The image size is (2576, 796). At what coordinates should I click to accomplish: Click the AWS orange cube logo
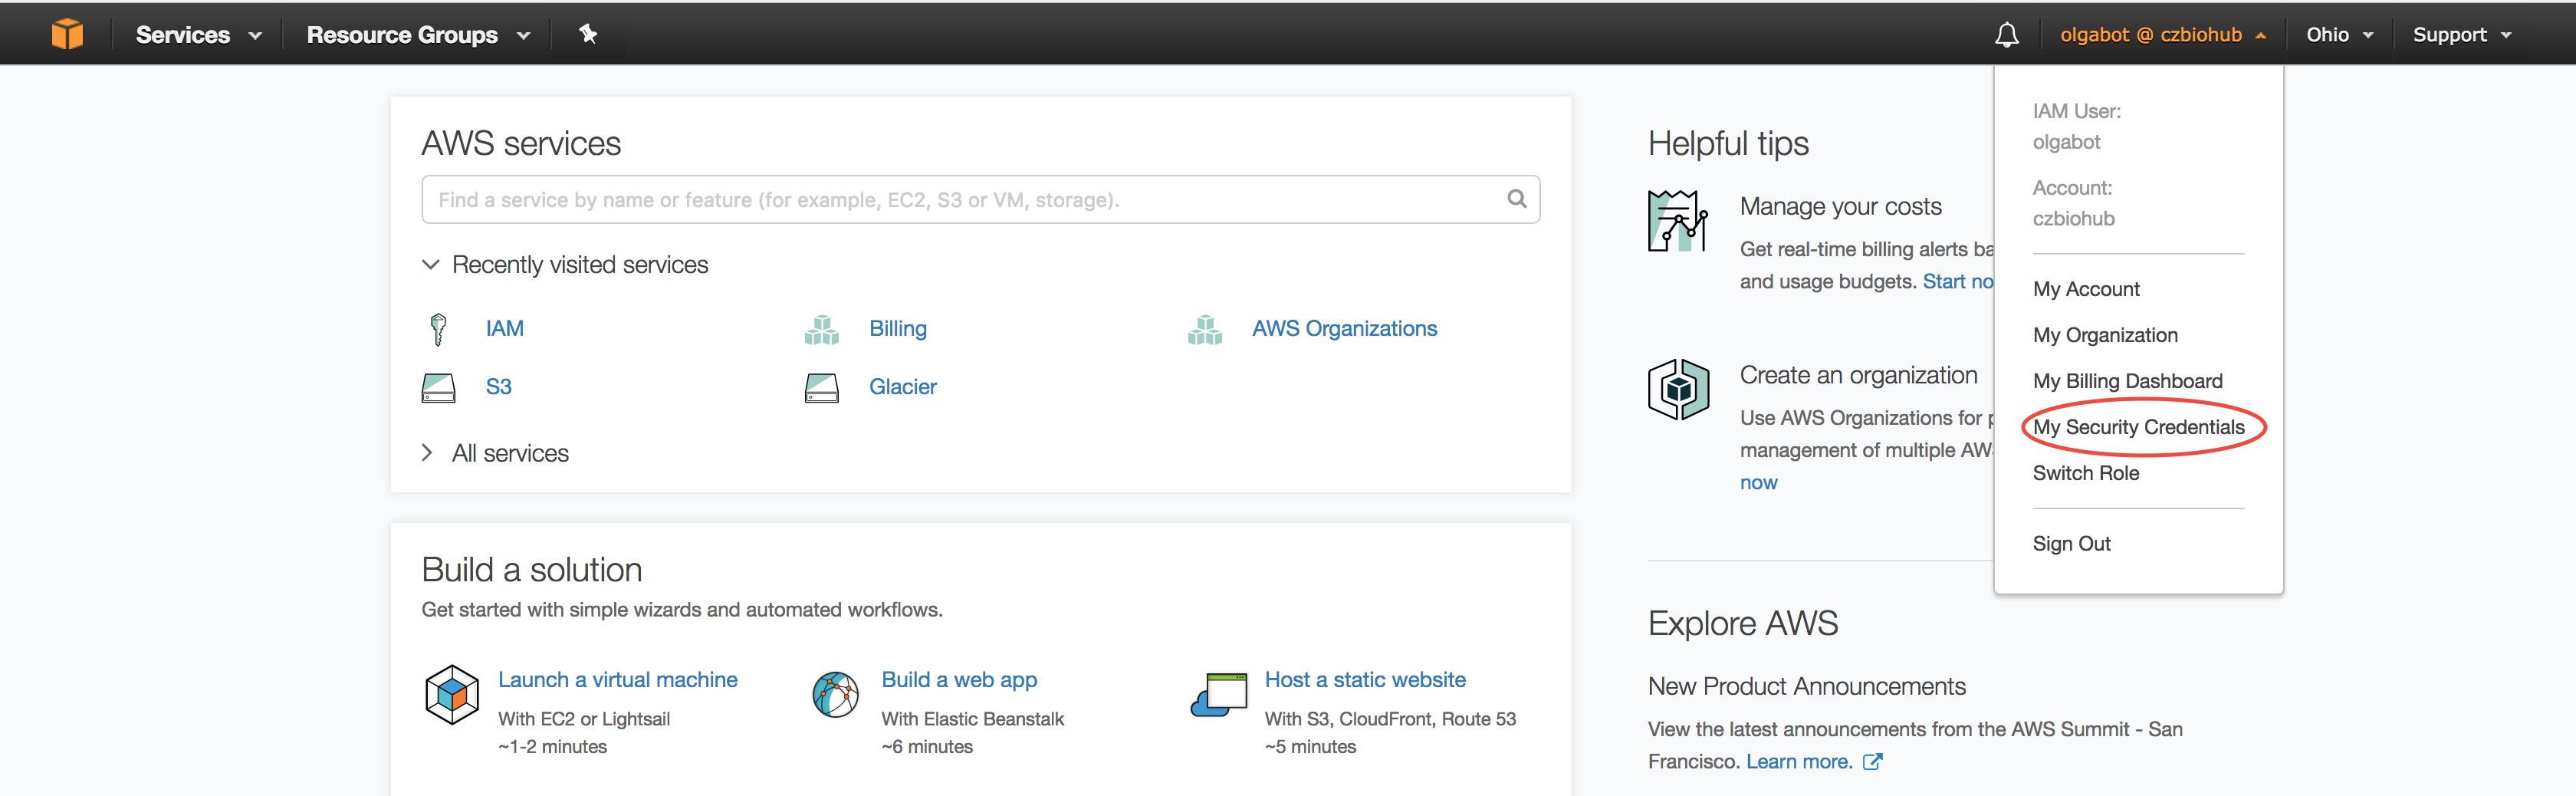coord(67,34)
